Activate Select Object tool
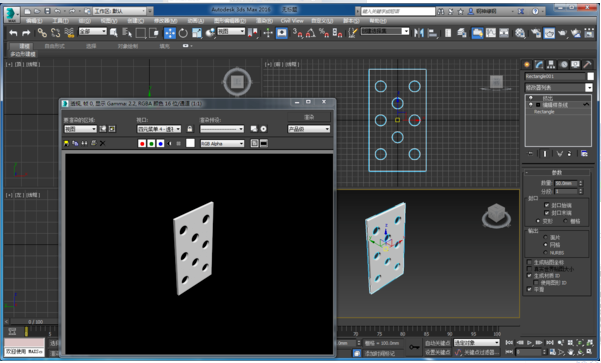Screen dimensions: 601x363 (x=113, y=33)
